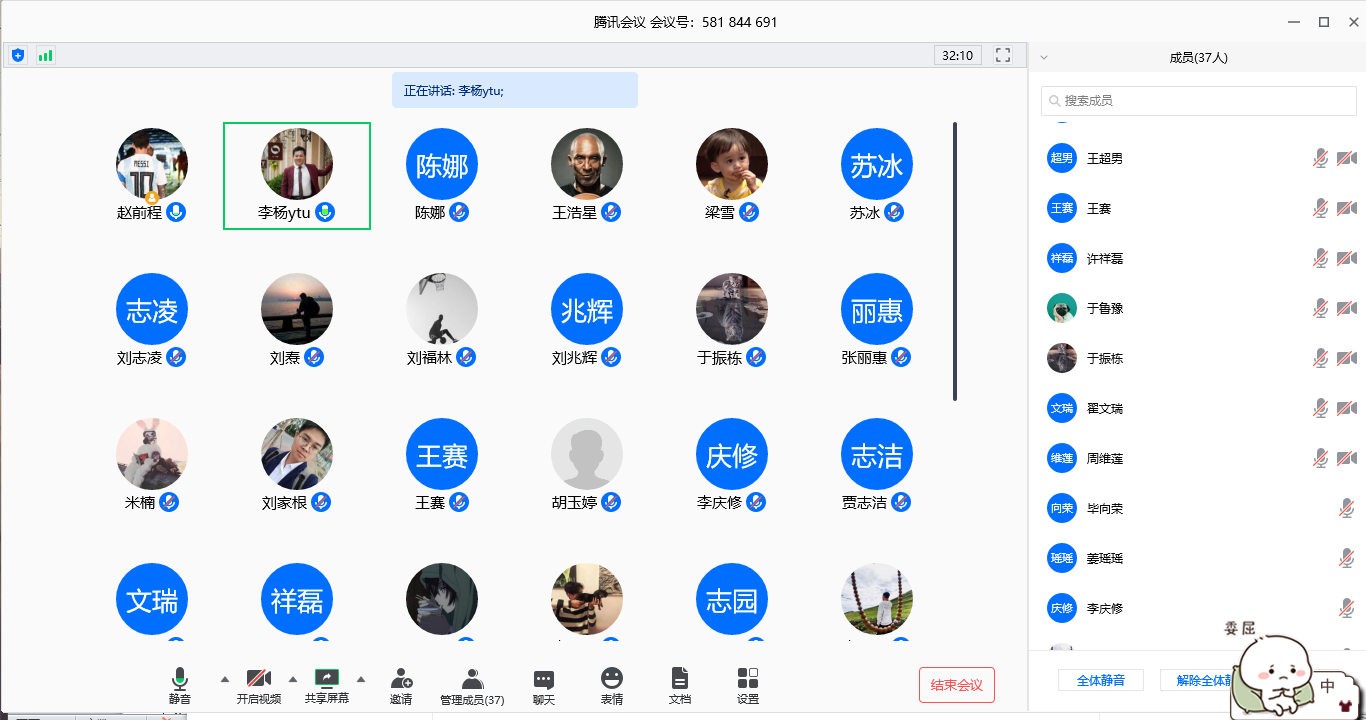Click the mute all (全体静音) button
The height and width of the screenshot is (720, 1366).
click(x=1100, y=680)
